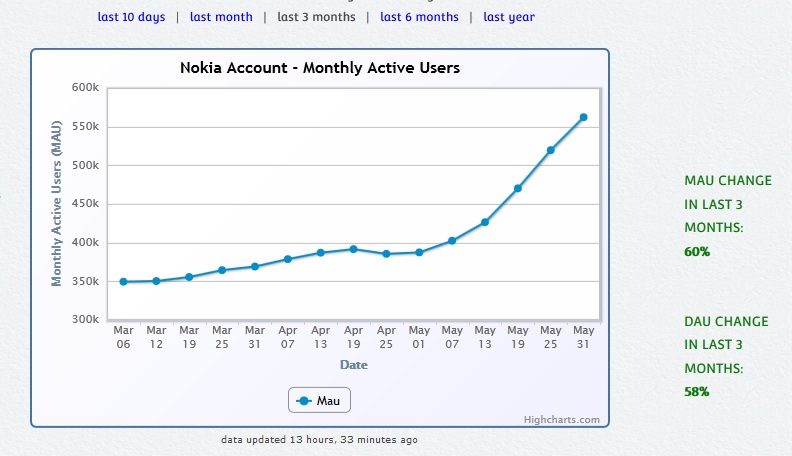Click the Apr 25 data point
Screen dimensions: 792x456
pos(386,254)
